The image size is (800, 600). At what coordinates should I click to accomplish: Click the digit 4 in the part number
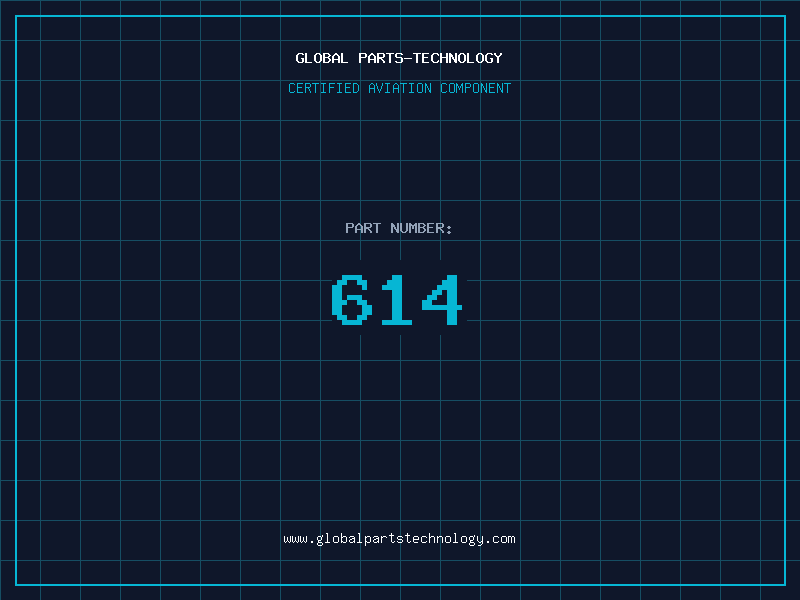pyautogui.click(x=442, y=300)
